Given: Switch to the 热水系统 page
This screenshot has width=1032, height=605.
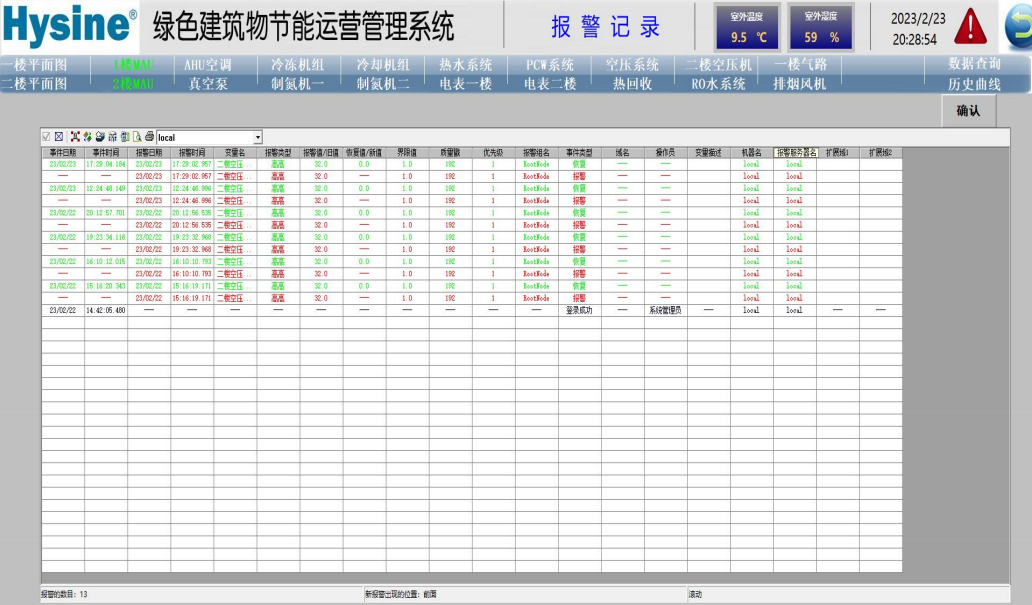Looking at the screenshot, I should (465, 65).
